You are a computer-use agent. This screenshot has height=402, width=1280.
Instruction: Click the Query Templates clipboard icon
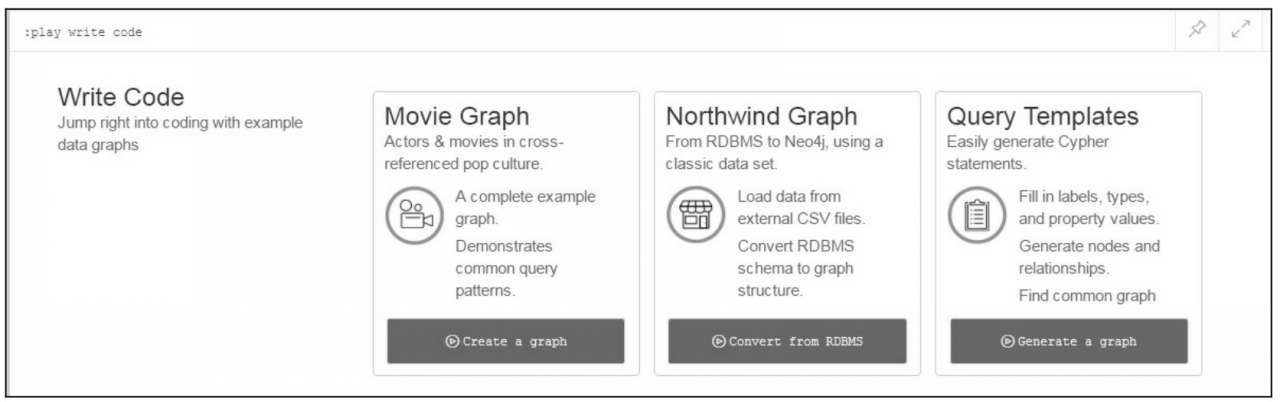point(976,216)
